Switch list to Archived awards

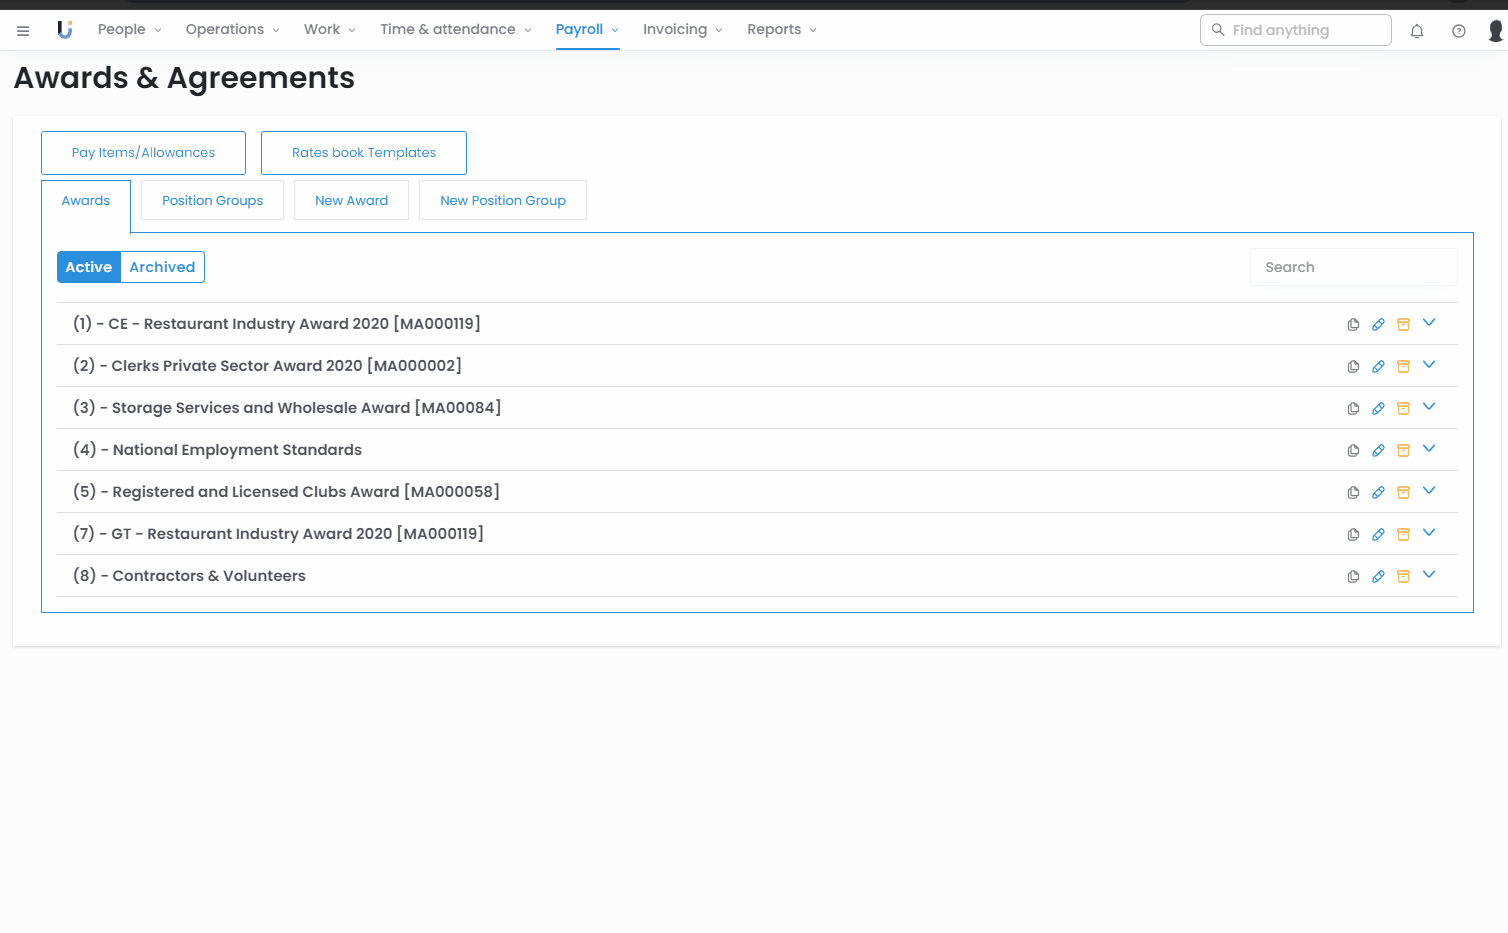[162, 267]
